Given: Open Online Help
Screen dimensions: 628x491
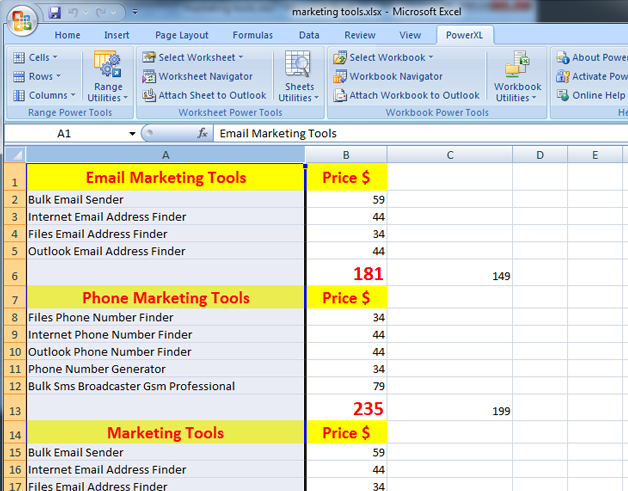Looking at the screenshot, I should pos(591,95).
